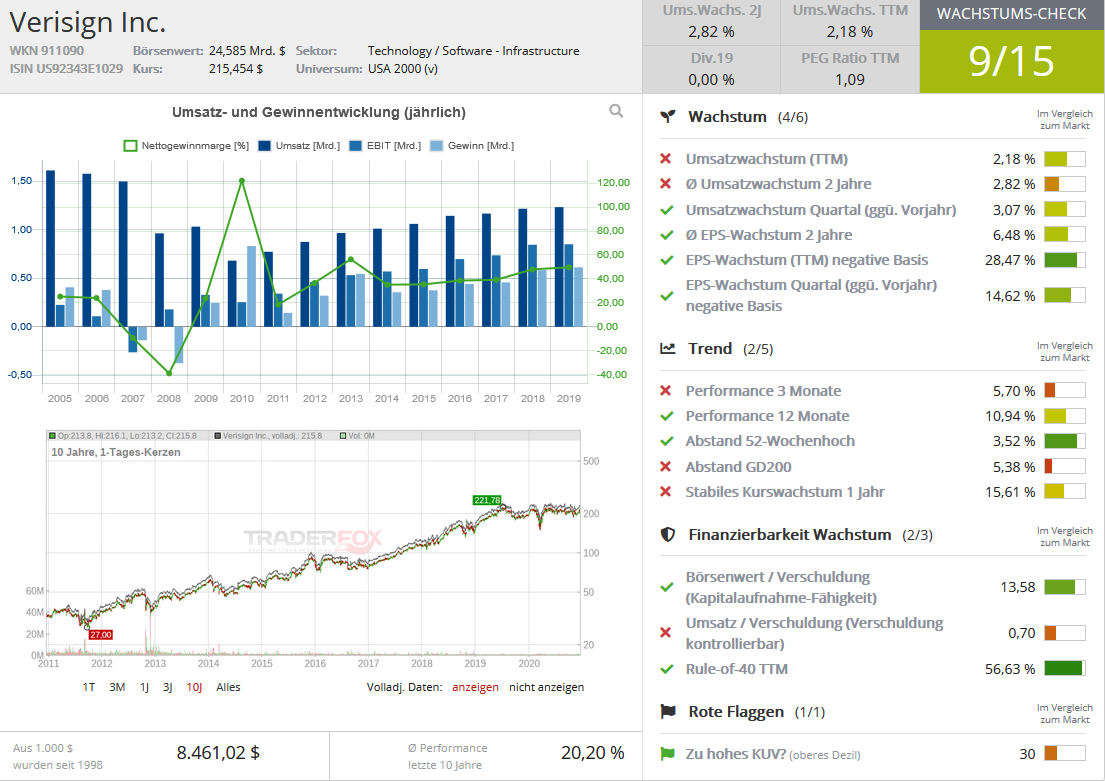Click the Ums.Wachs. 2J 2,82 % tile
The width and height of the screenshot is (1105, 781).
pos(712,22)
